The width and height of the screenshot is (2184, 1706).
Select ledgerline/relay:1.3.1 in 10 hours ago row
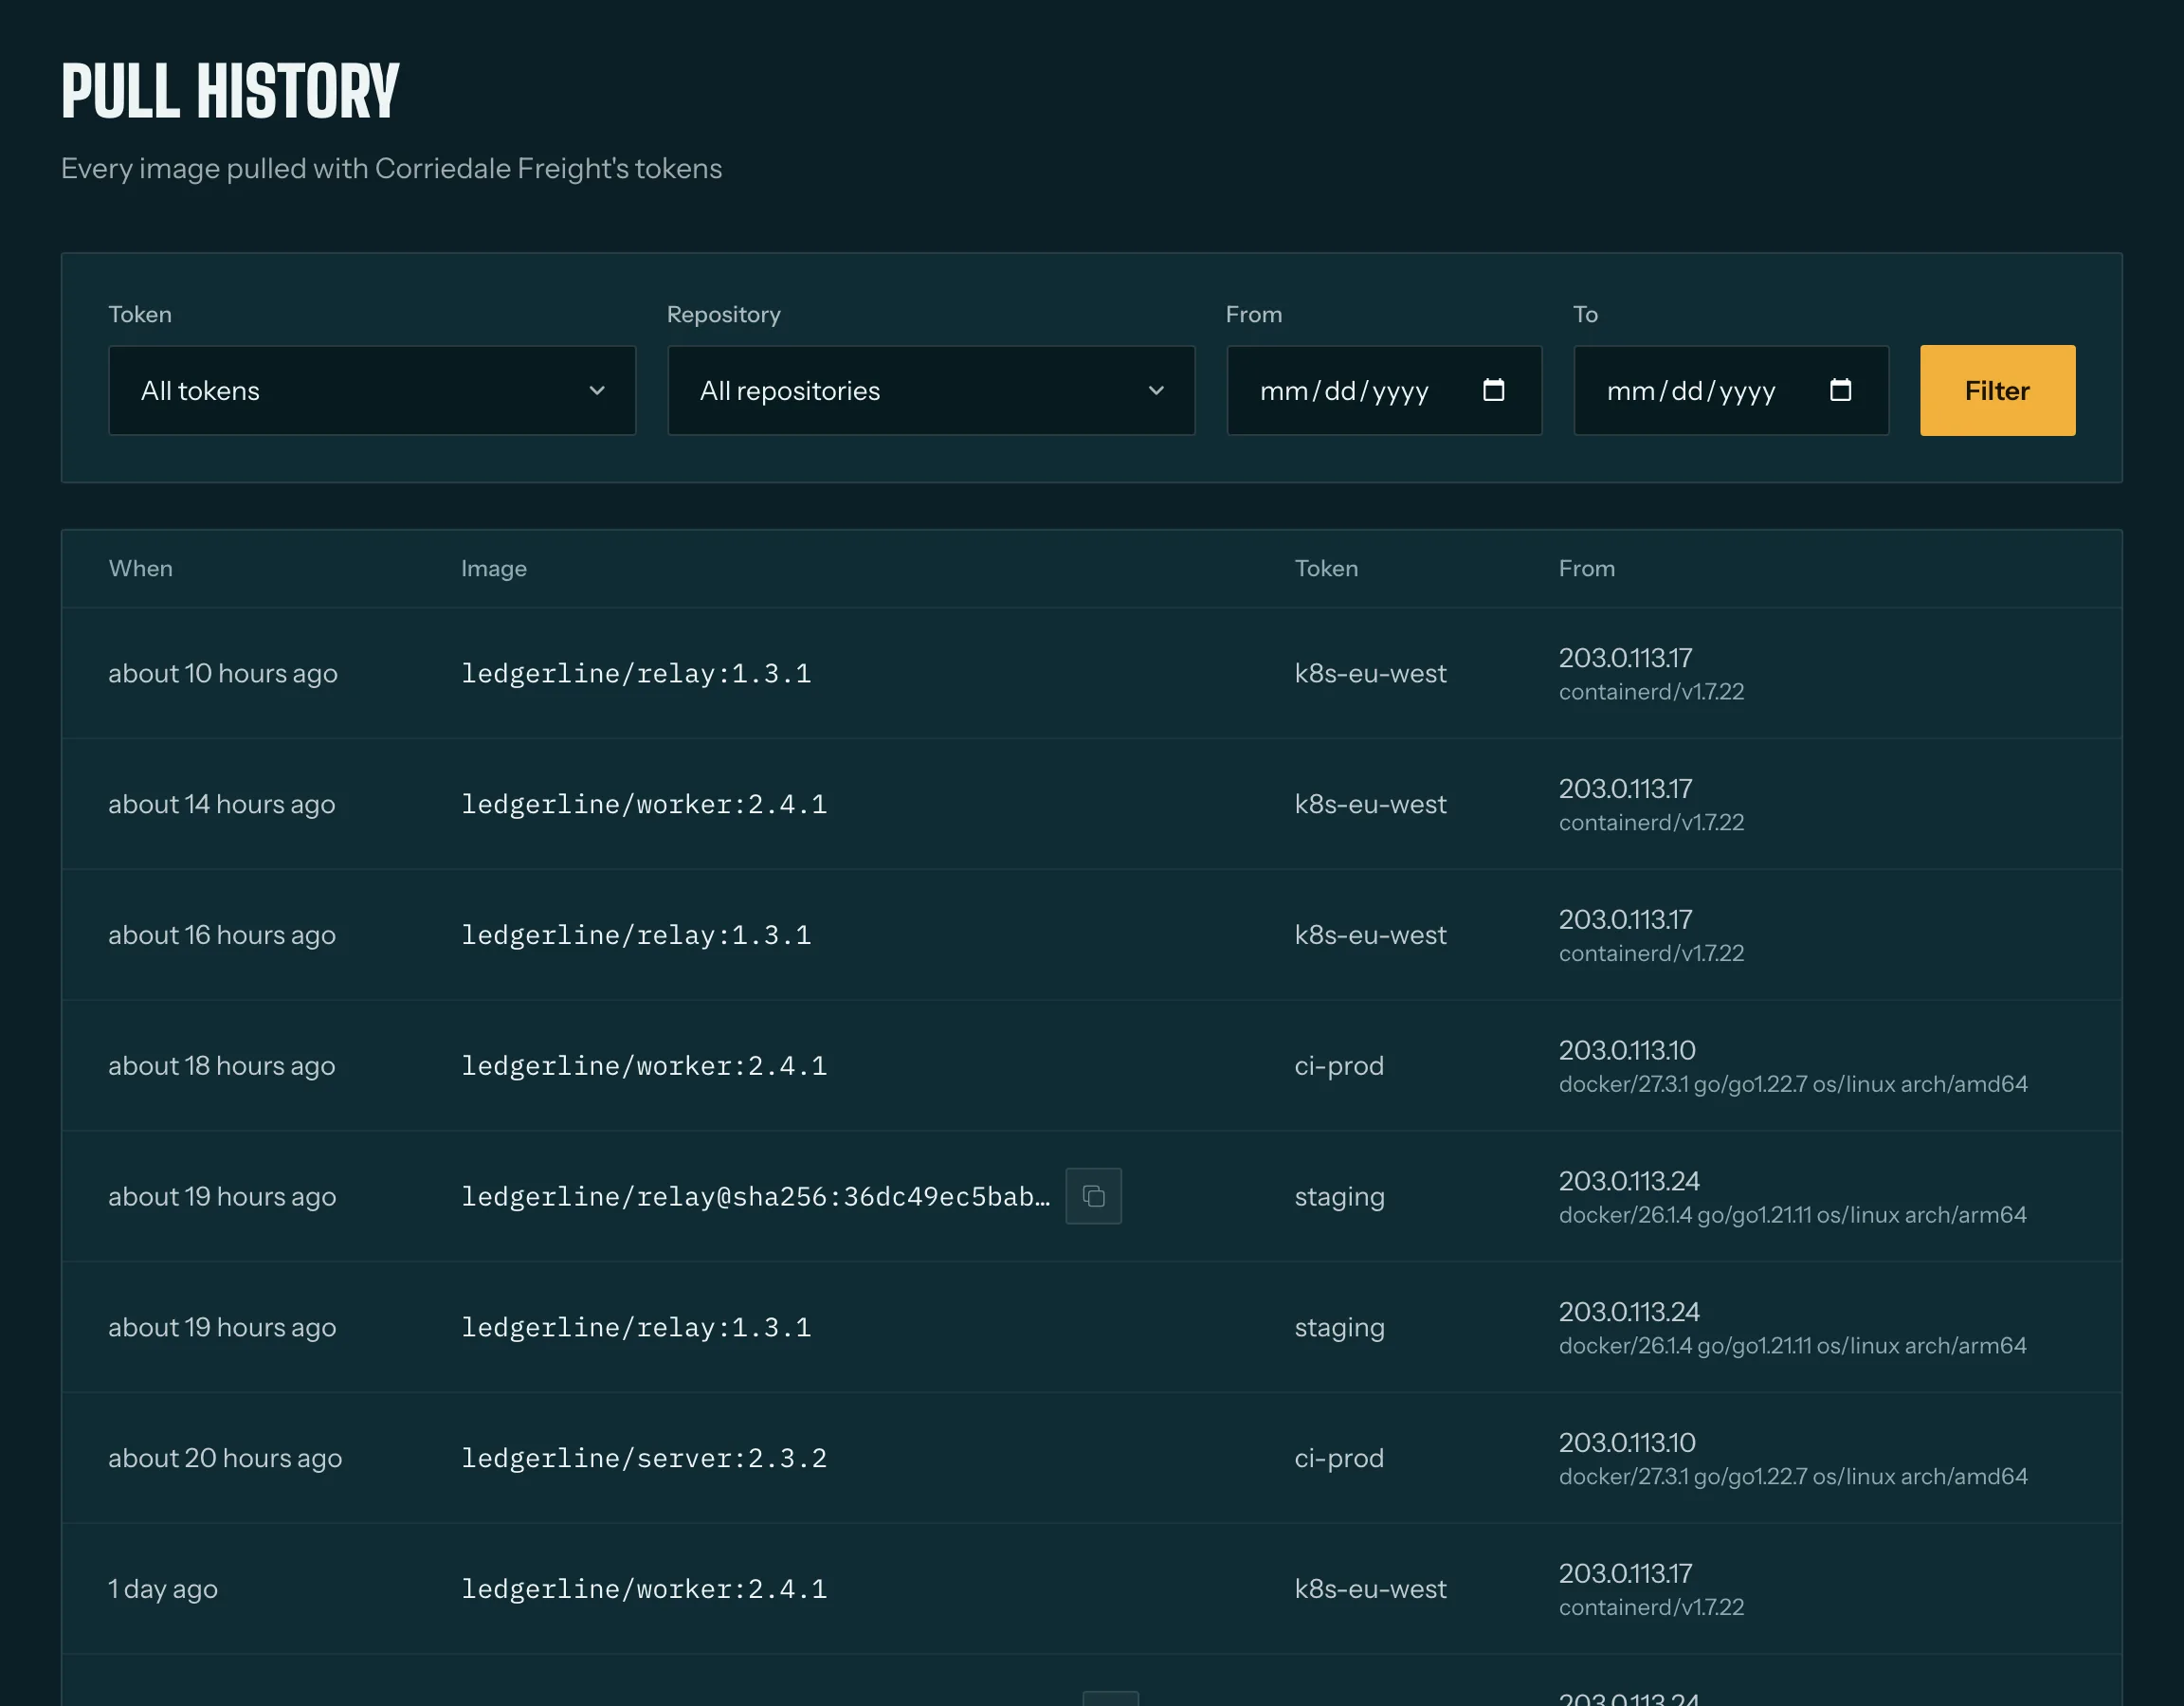pyautogui.click(x=636, y=673)
